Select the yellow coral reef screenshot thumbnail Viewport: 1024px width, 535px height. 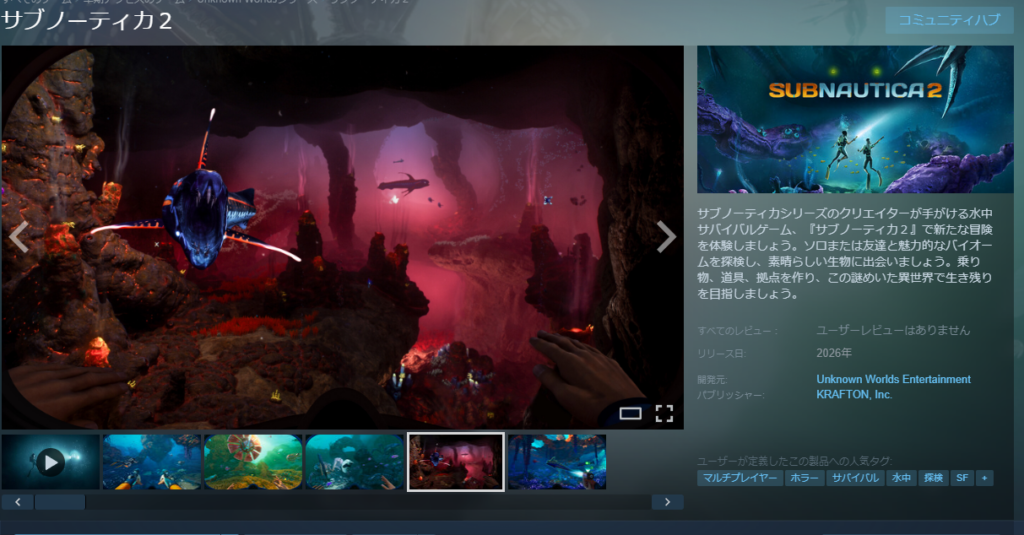pos(253,461)
